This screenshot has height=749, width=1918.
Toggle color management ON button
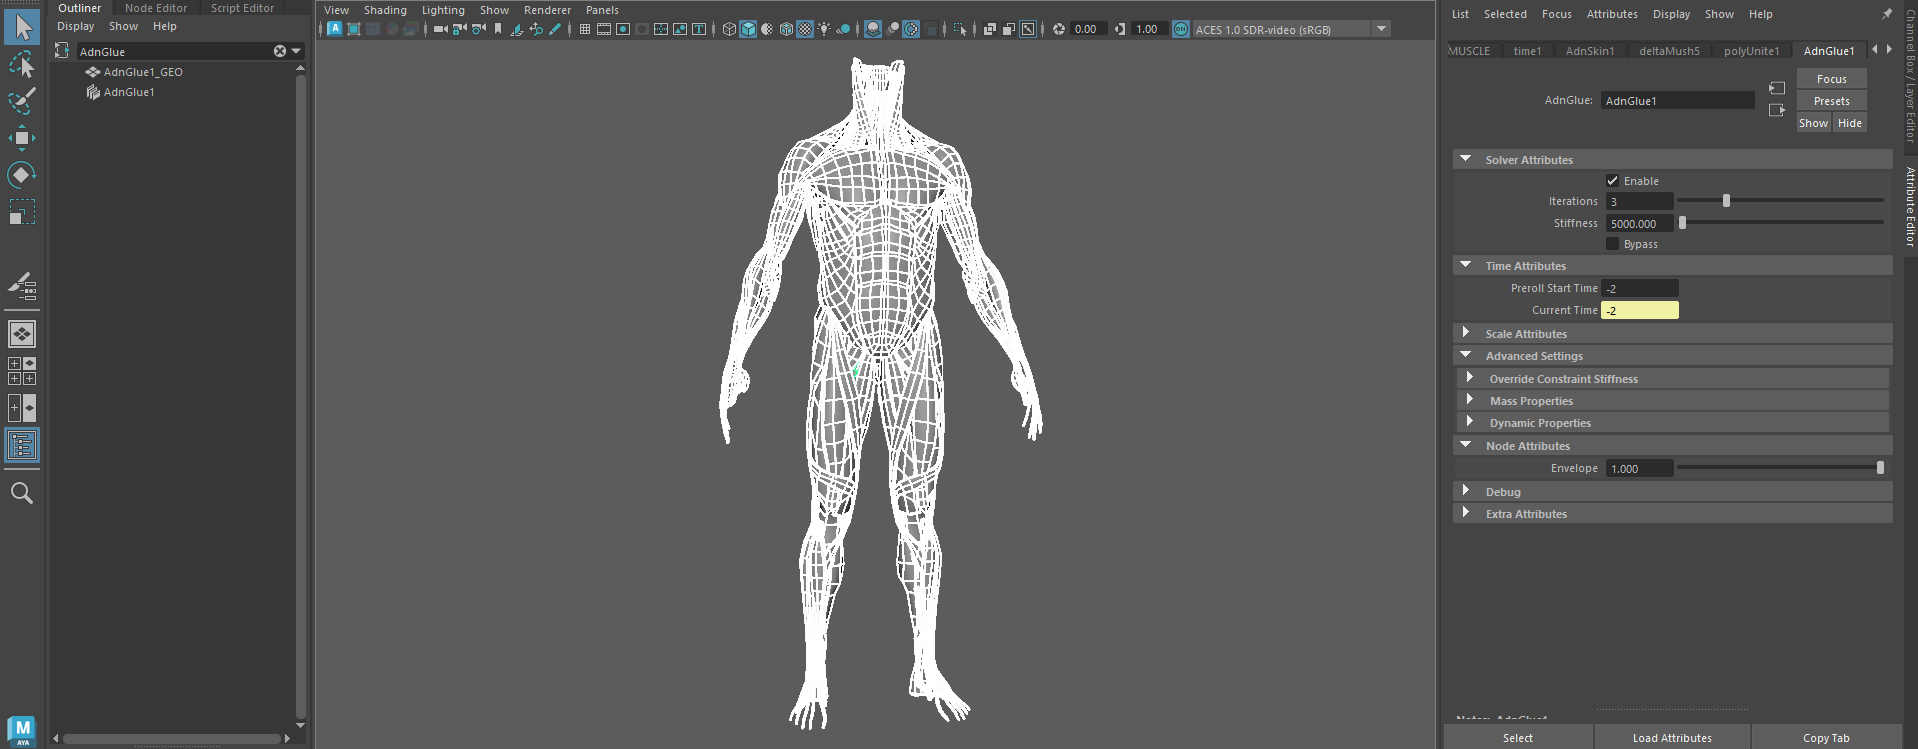pyautogui.click(x=1181, y=29)
